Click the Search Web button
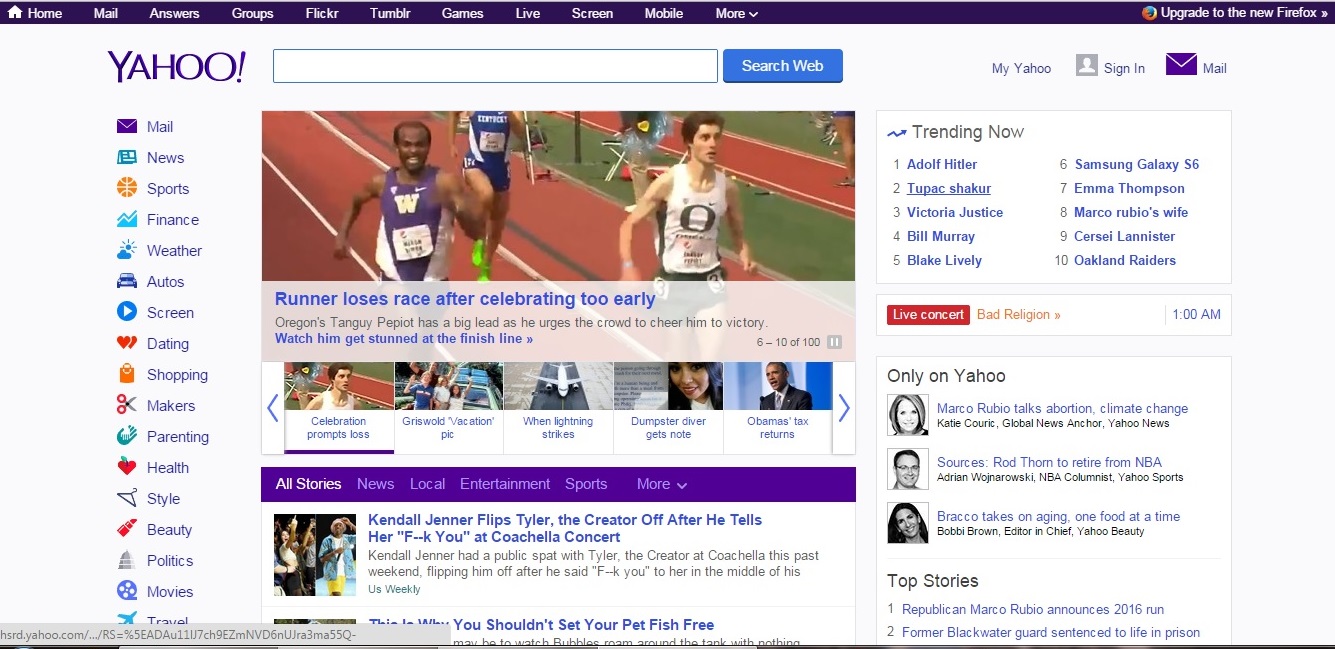This screenshot has height=649, width=1335. click(783, 66)
